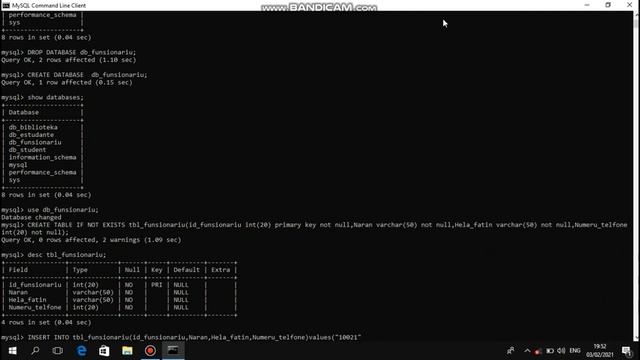Screen dimensions: 640x360
Task: Launch Microsoft Edge from taskbar
Action: [82, 351]
